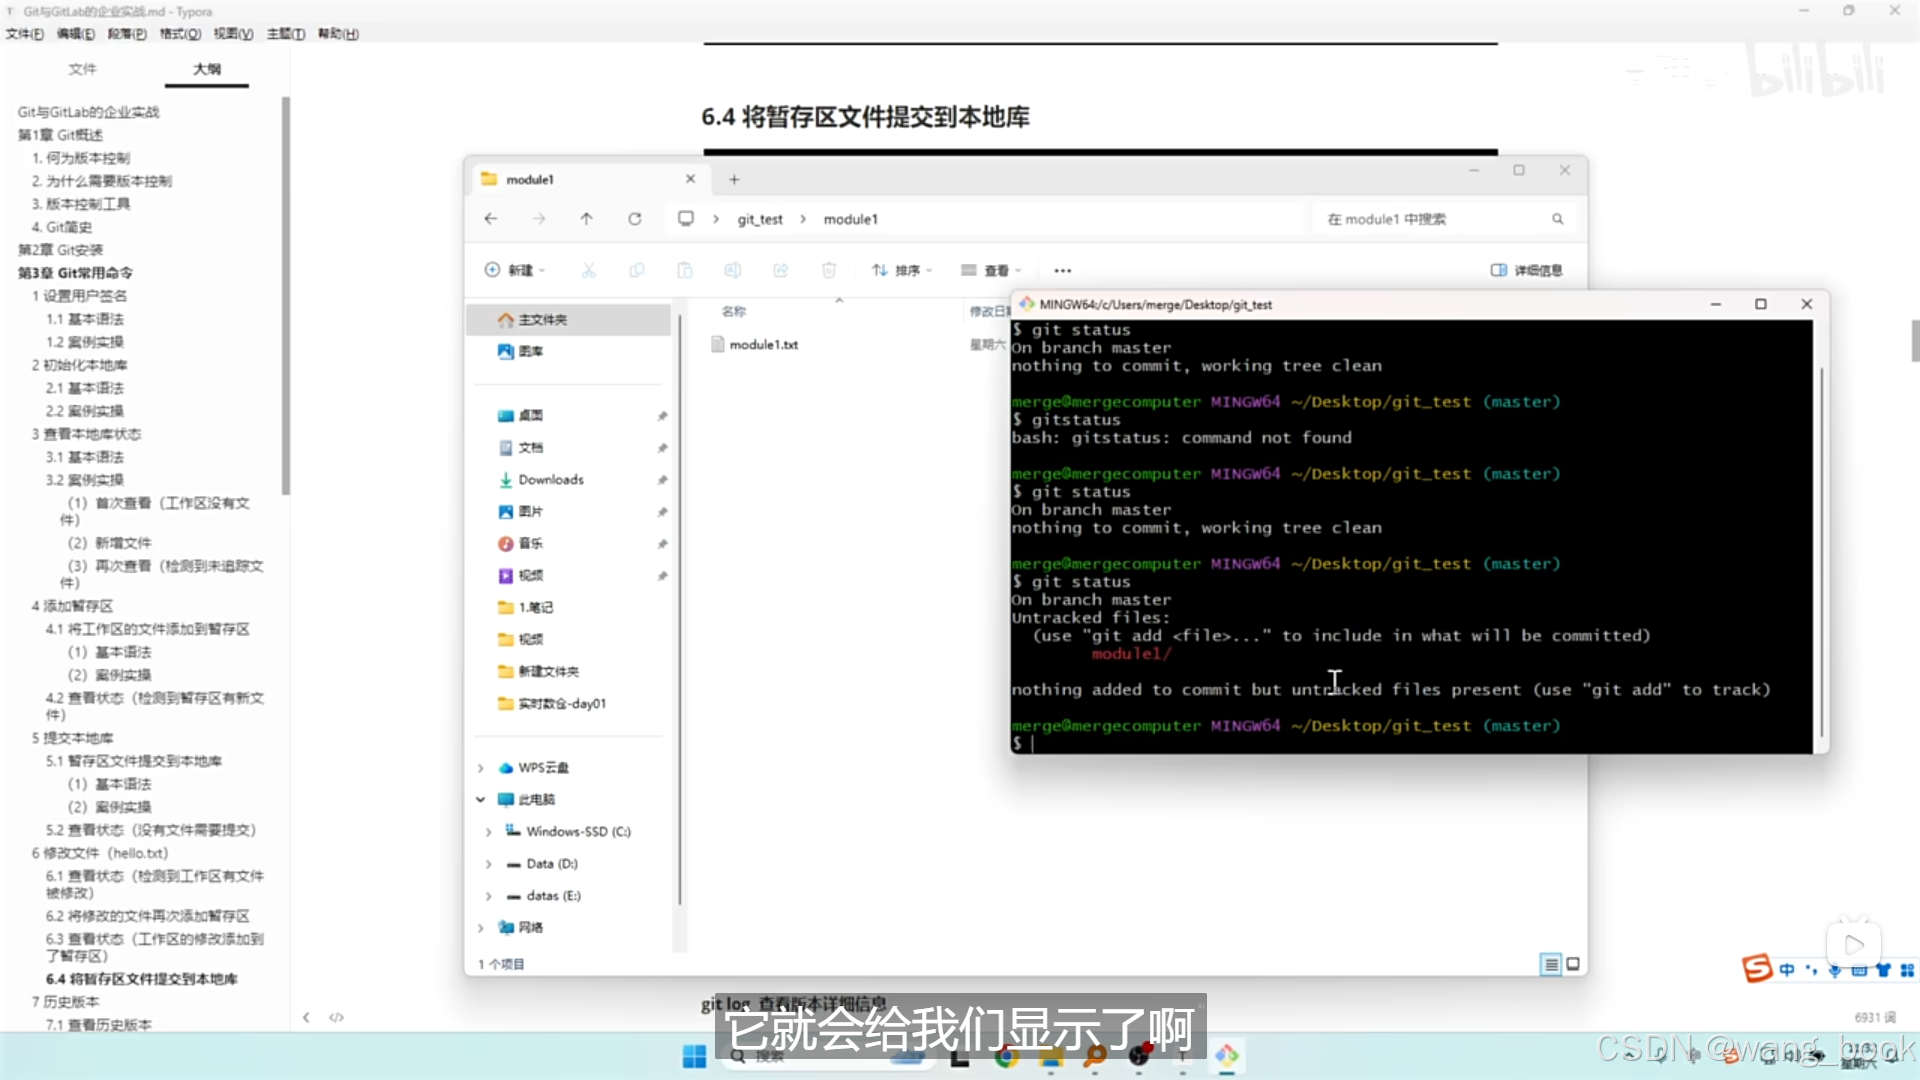Open 主文件夹 in Explorer sidebar
Viewport: 1920px width, 1080px height.
[x=570, y=319]
